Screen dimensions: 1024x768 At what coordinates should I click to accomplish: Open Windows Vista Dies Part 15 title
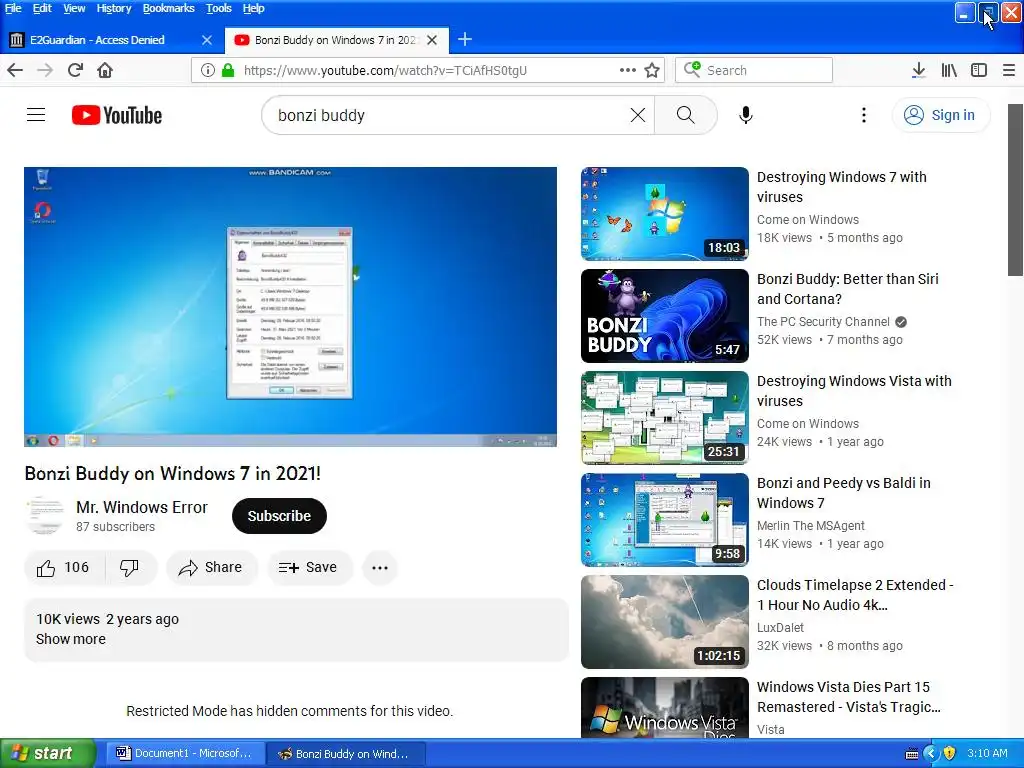pyautogui.click(x=849, y=697)
